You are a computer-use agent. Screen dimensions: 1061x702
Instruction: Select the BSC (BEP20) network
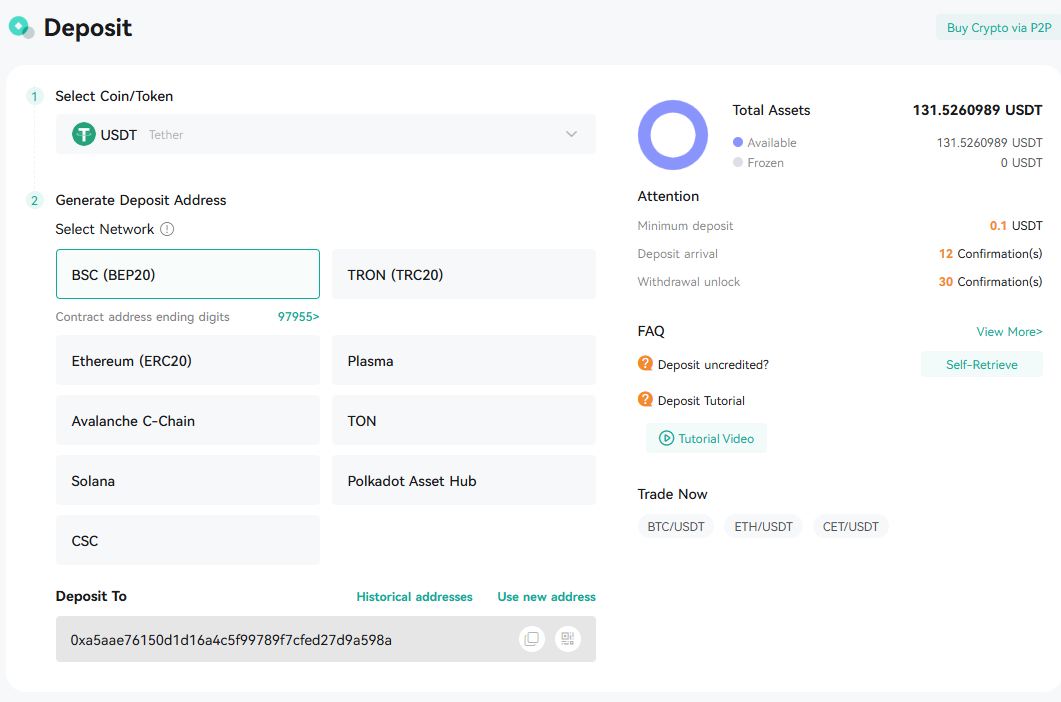[187, 274]
